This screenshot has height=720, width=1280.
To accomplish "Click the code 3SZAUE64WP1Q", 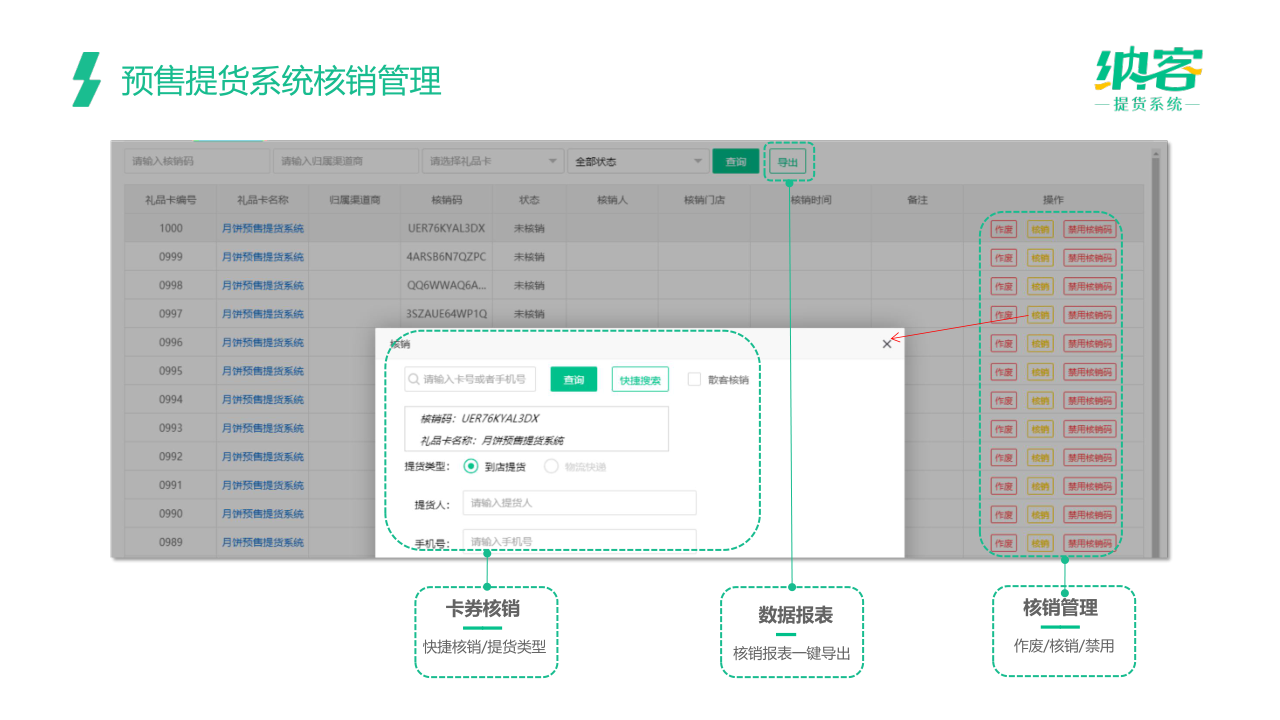I will pyautogui.click(x=447, y=314).
